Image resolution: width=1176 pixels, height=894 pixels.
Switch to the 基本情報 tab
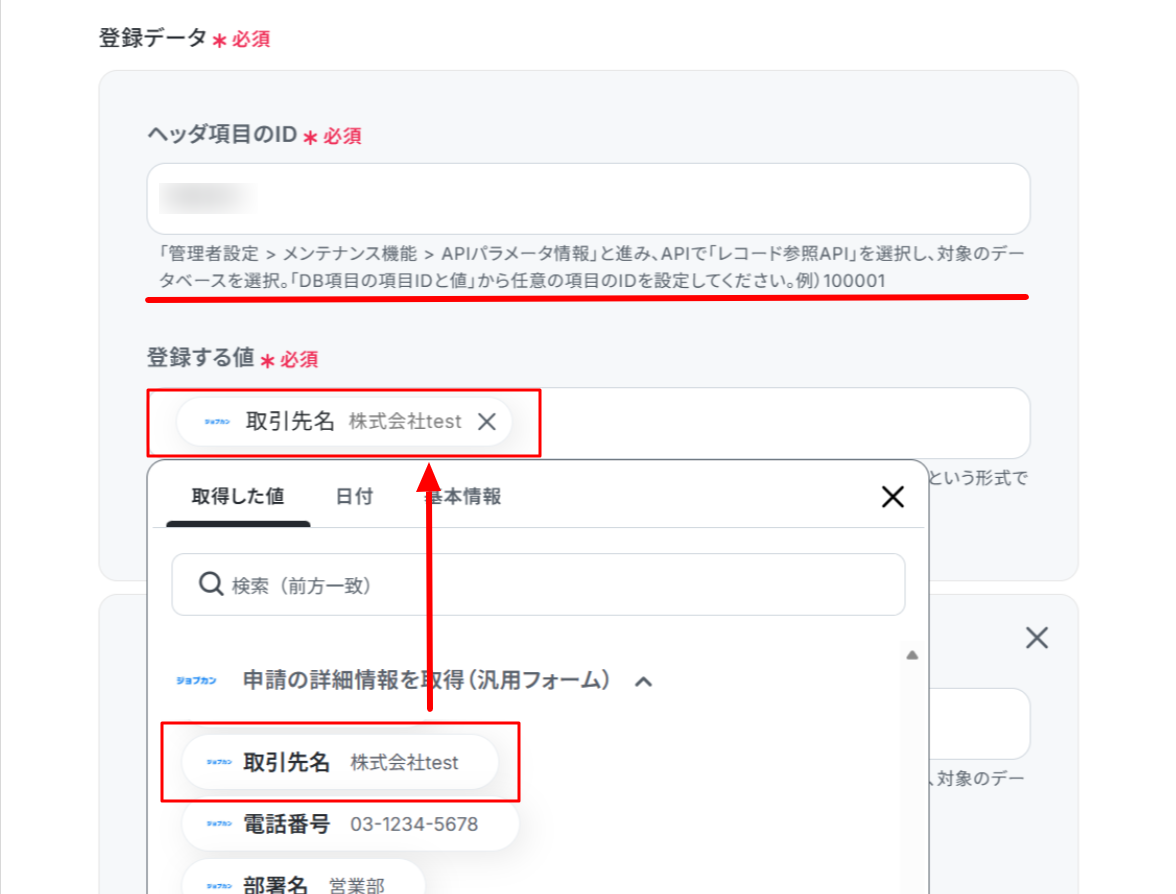tap(464, 496)
